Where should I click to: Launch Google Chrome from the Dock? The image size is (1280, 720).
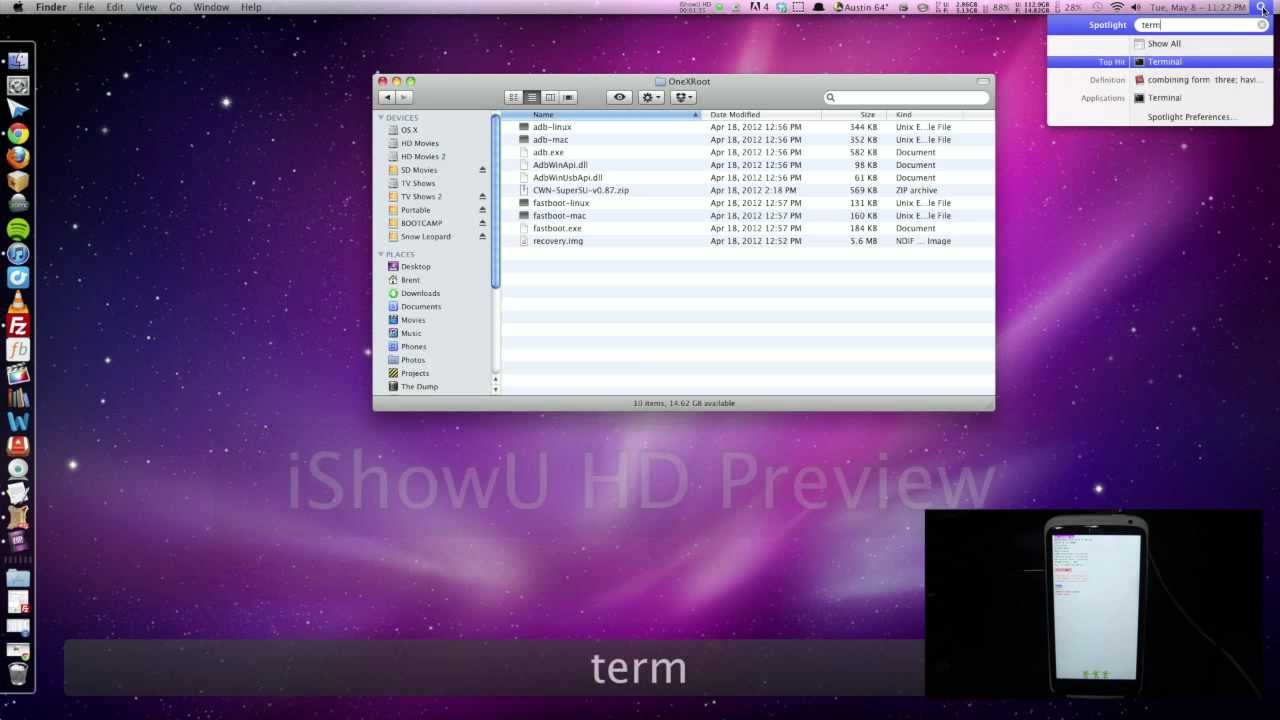click(18, 134)
